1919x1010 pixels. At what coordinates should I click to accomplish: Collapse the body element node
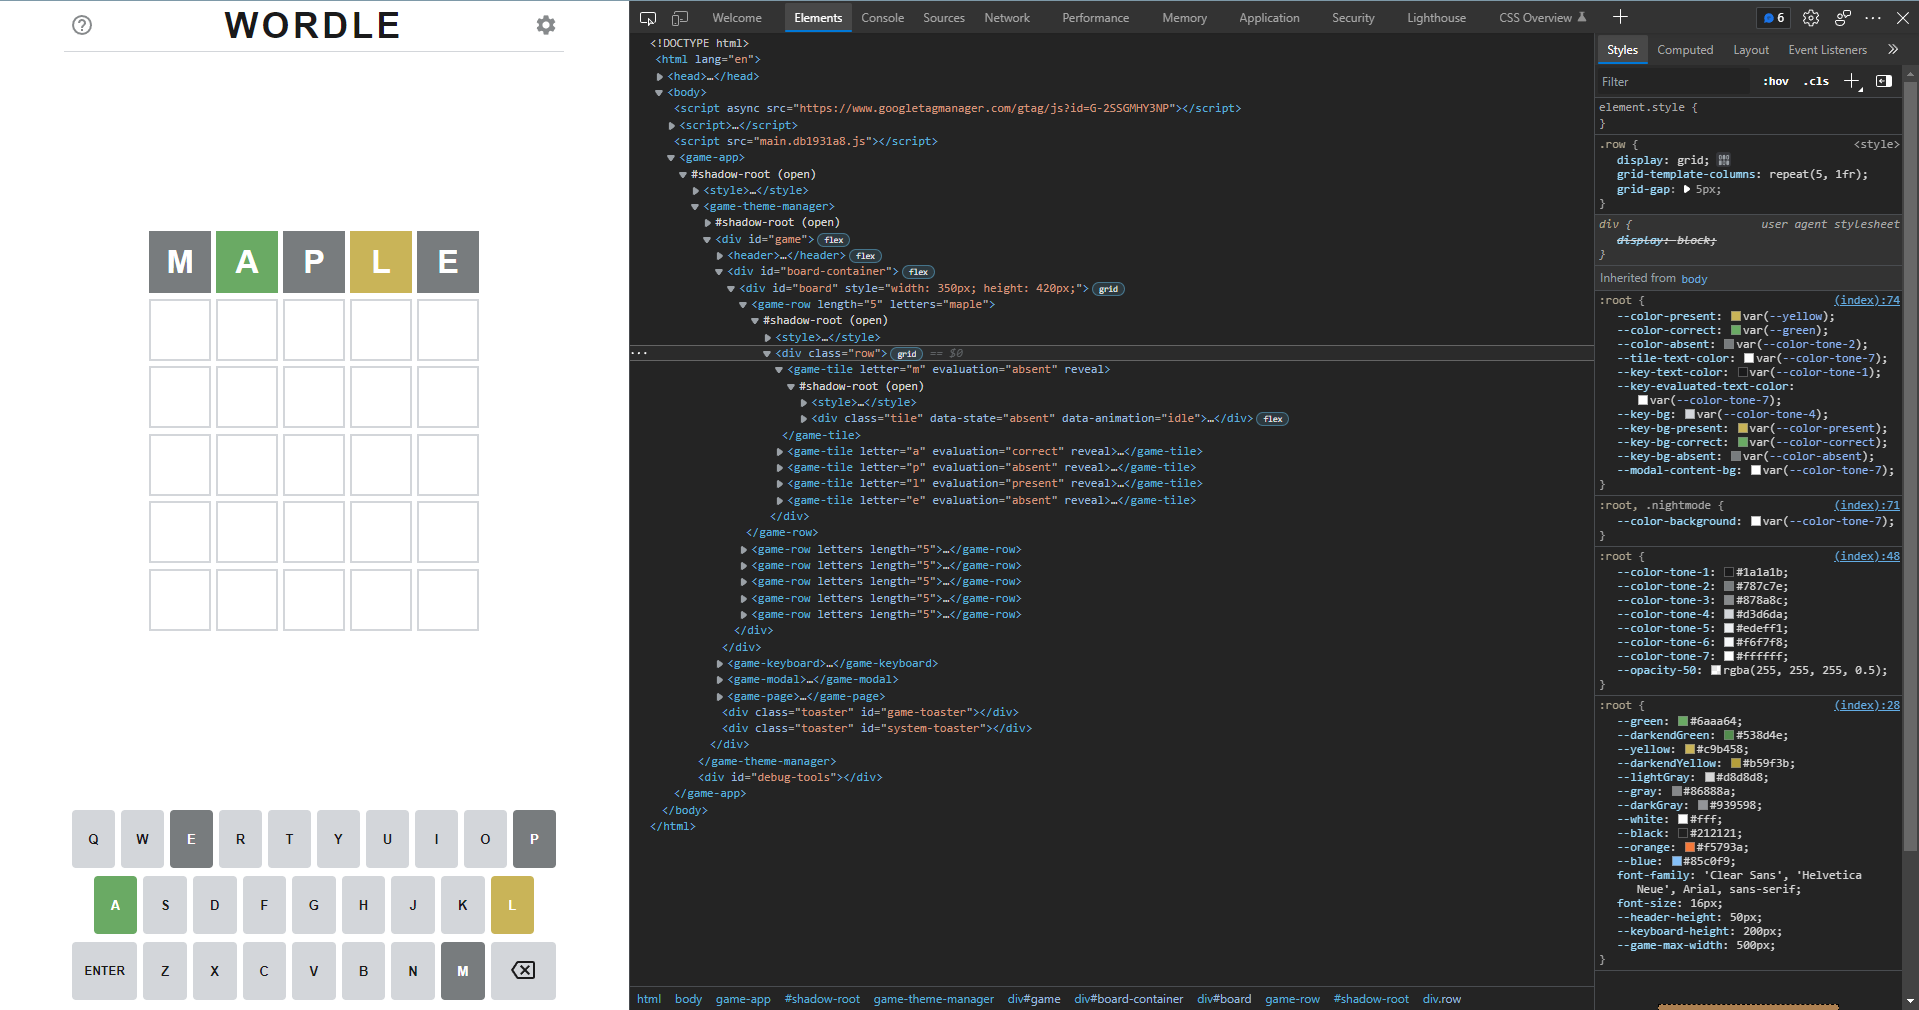659,93
